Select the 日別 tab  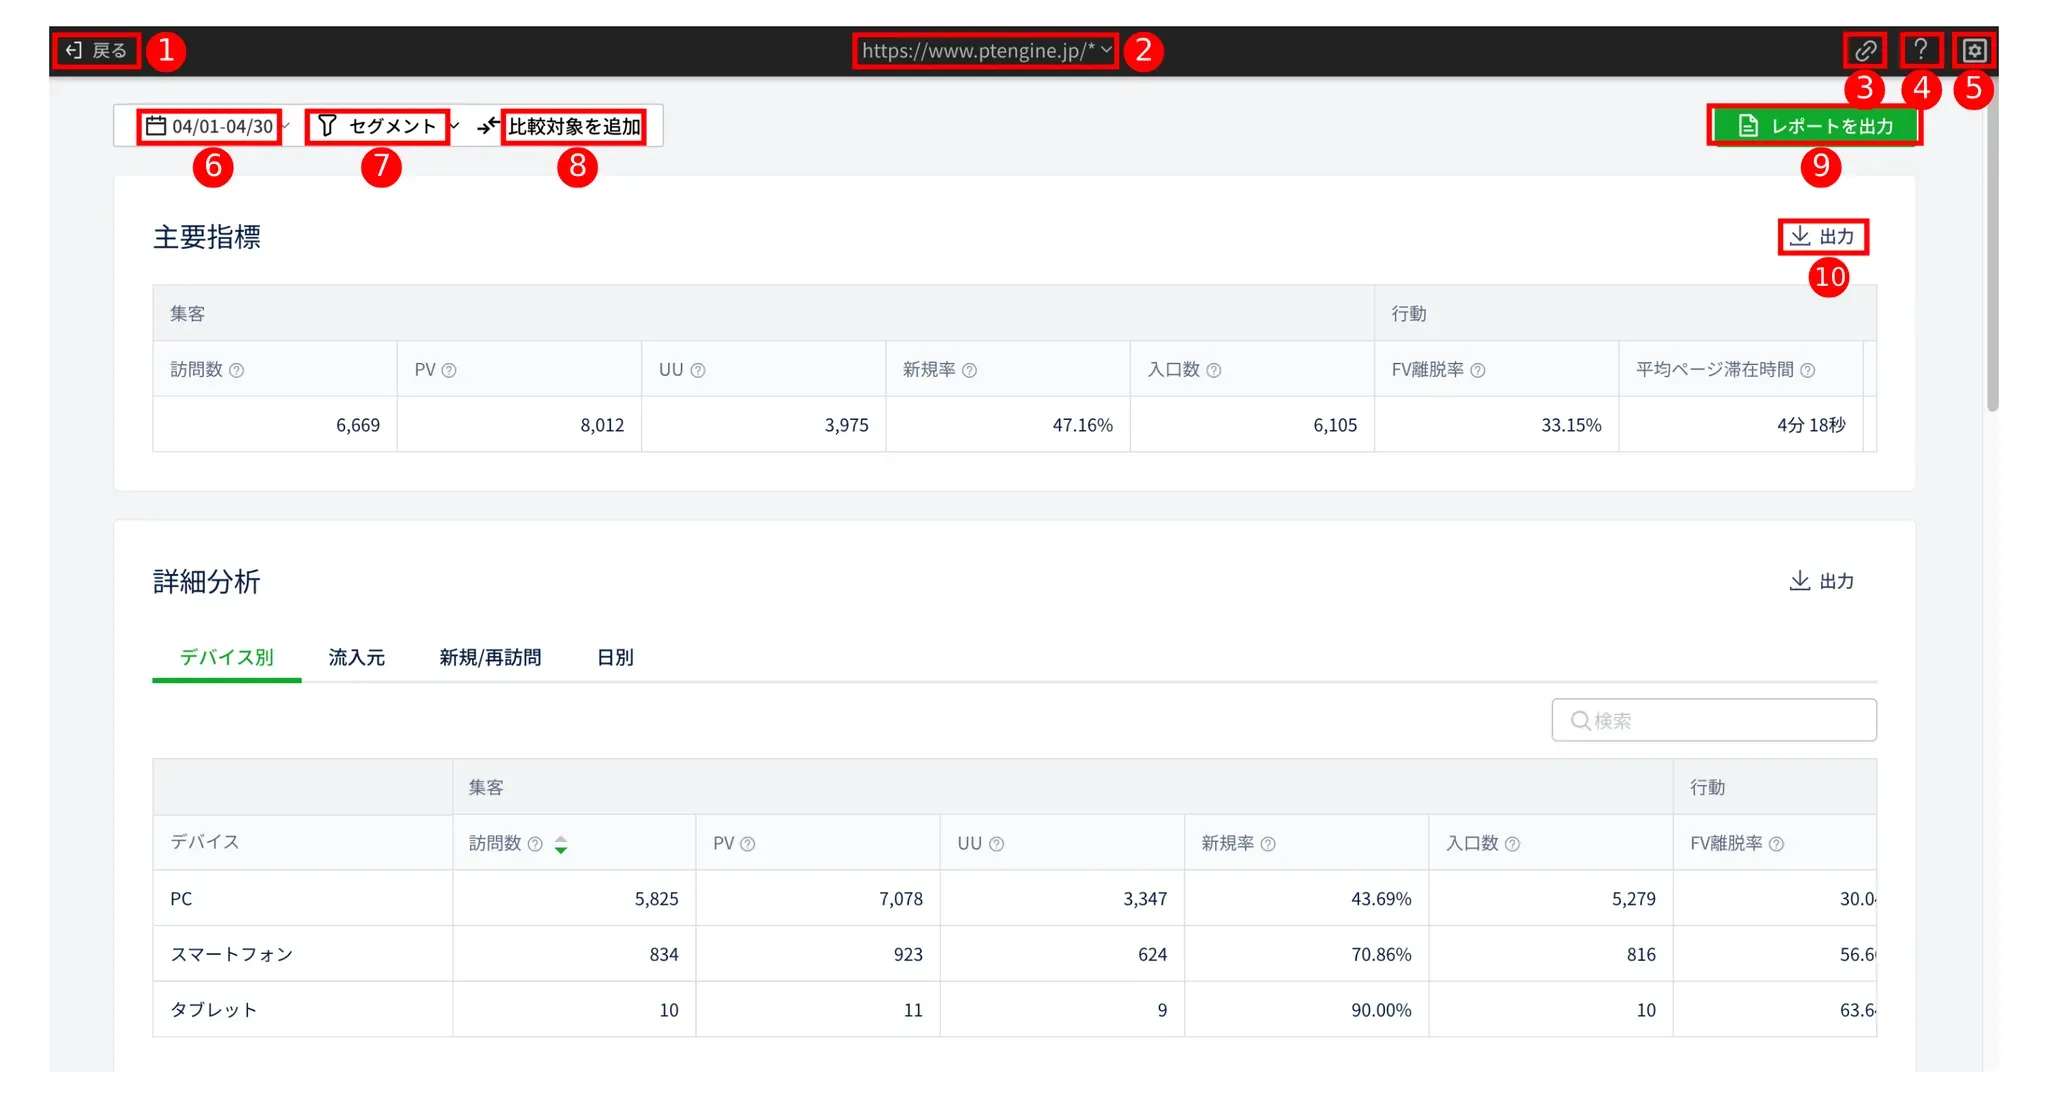point(615,657)
